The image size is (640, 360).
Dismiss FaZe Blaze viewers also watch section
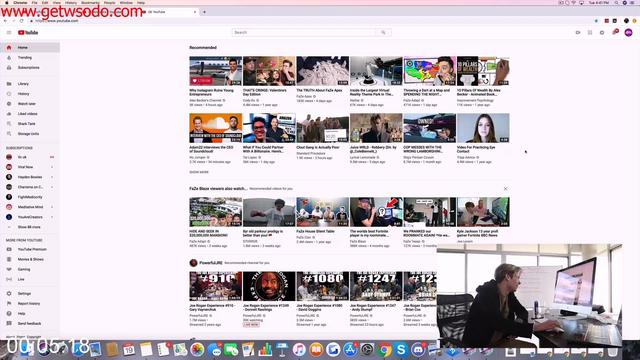click(x=505, y=189)
